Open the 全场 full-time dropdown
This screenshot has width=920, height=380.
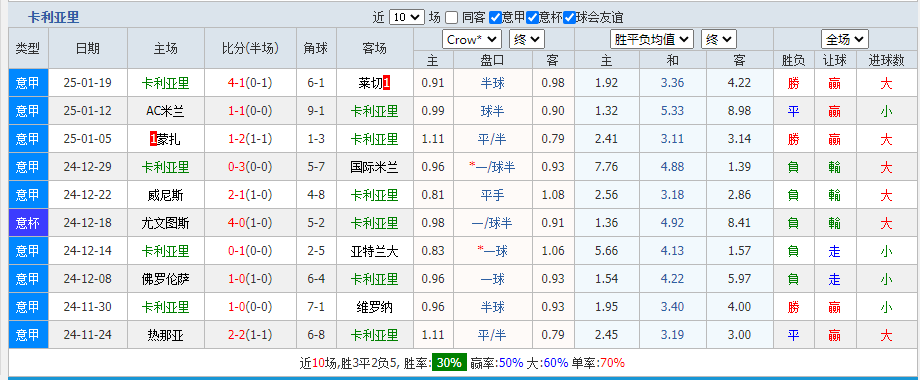(844, 40)
